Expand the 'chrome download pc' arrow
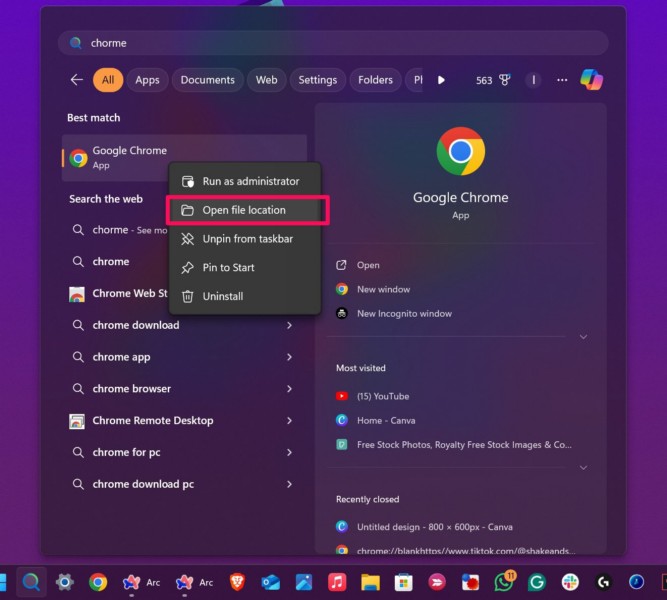 point(289,484)
